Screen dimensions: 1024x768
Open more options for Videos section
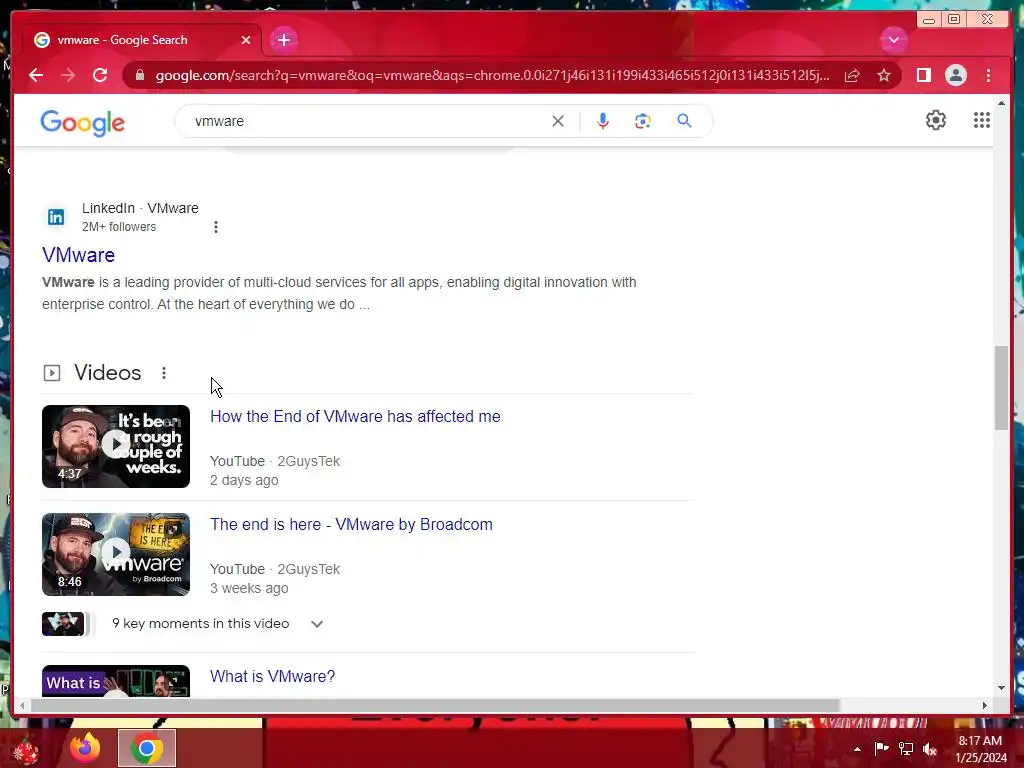[x=164, y=373]
